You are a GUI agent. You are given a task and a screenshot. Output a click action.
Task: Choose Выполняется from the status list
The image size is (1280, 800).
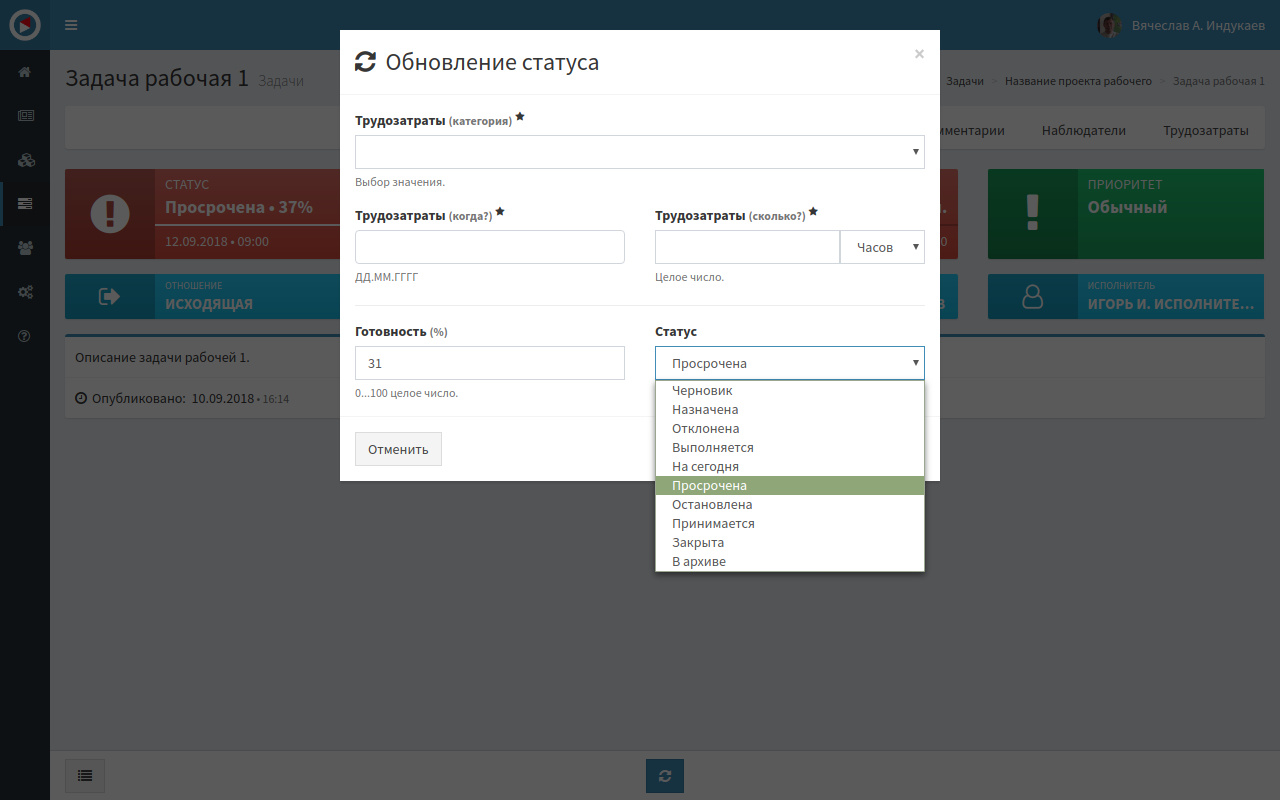[x=790, y=448]
